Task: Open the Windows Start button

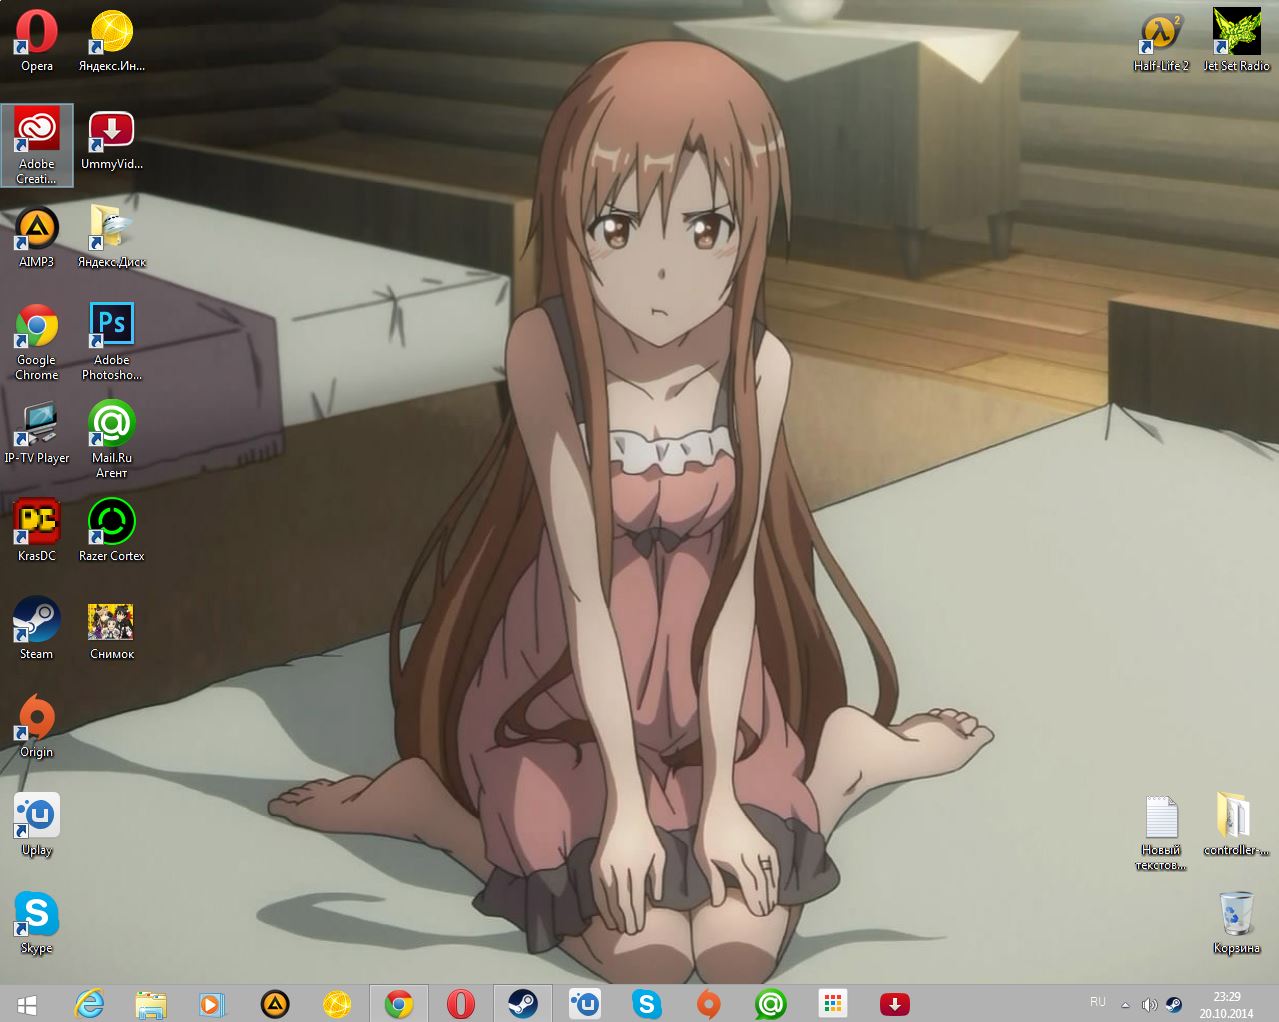Action: 27,1003
